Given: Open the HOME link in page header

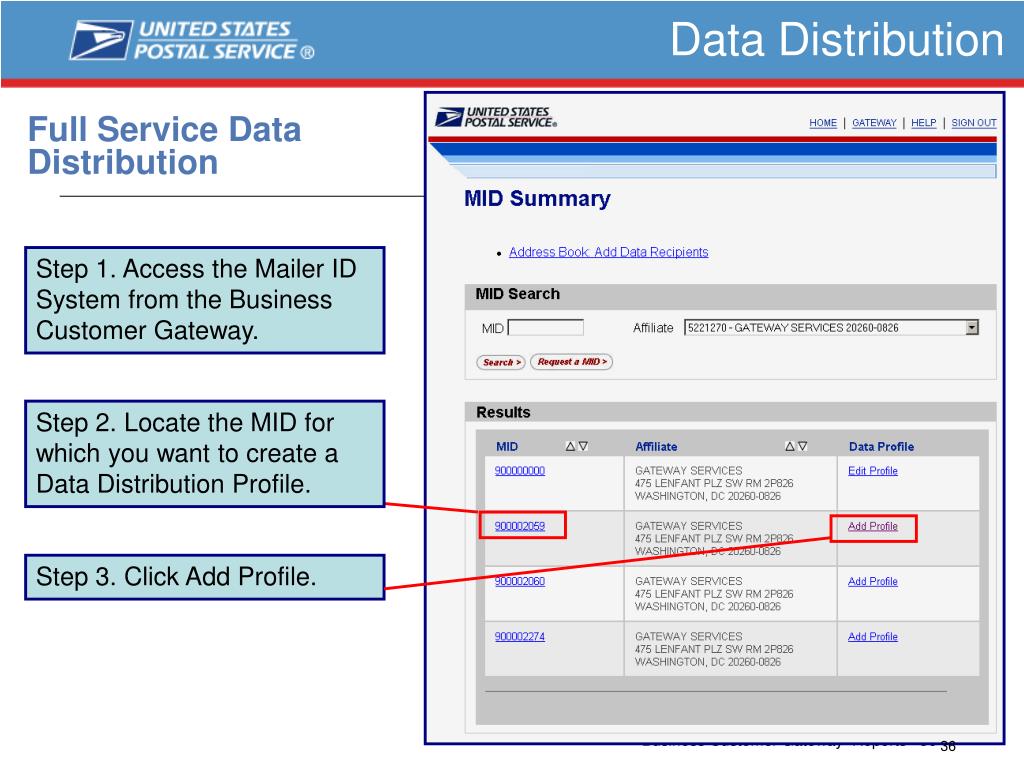Looking at the screenshot, I should point(823,123).
